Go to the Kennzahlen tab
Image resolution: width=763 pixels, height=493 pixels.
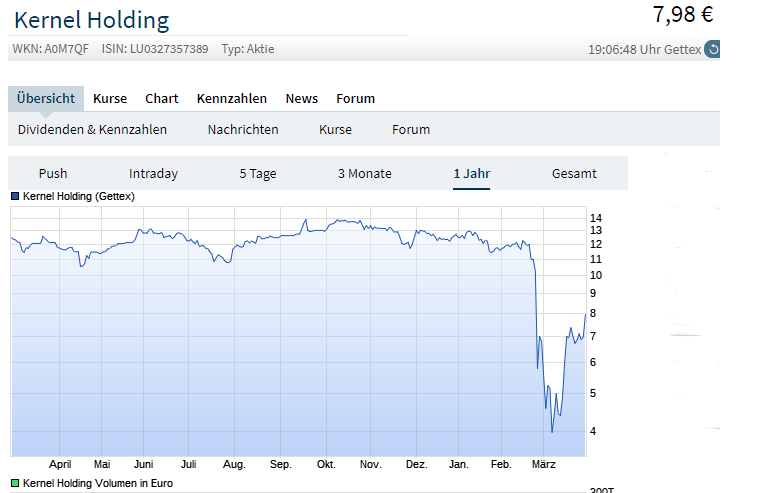tap(232, 99)
